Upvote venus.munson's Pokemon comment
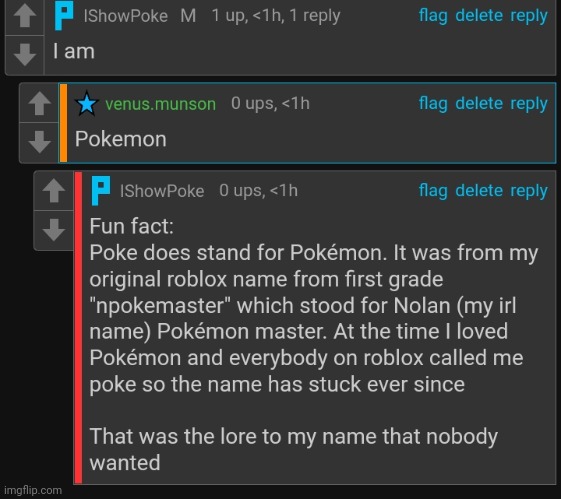 [x=39, y=103]
